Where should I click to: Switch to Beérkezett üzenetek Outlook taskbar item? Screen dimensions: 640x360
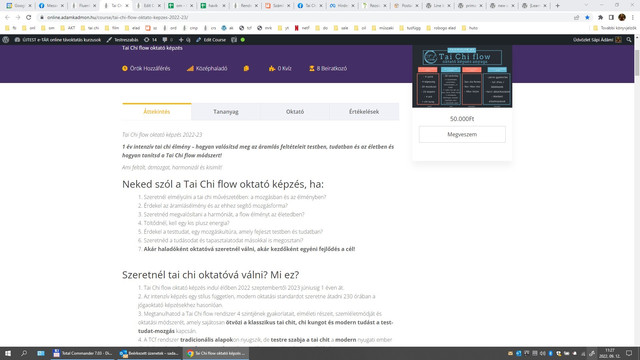tap(149, 353)
